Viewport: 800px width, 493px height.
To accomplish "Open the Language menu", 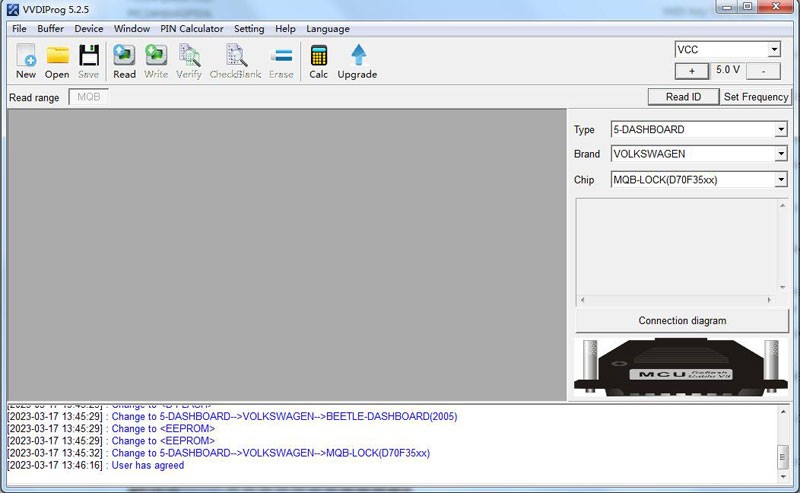I will (328, 29).
